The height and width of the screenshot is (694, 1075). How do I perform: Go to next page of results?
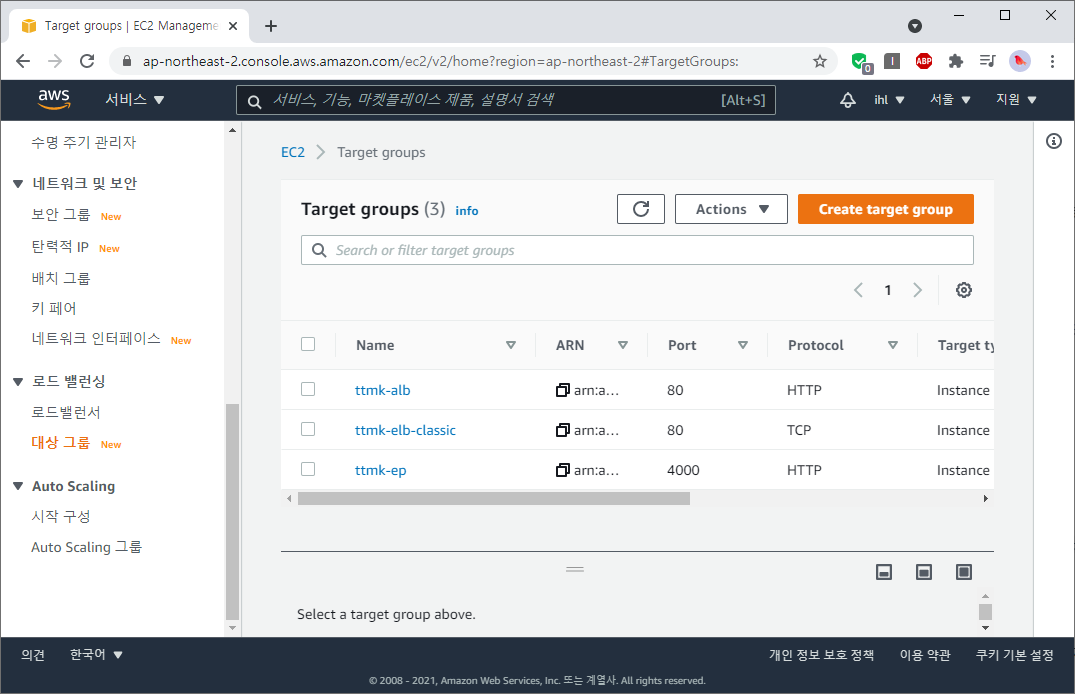tap(917, 290)
